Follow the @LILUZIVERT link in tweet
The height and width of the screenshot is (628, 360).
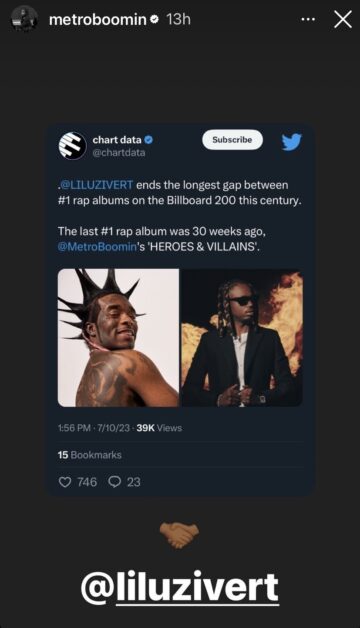[96, 185]
